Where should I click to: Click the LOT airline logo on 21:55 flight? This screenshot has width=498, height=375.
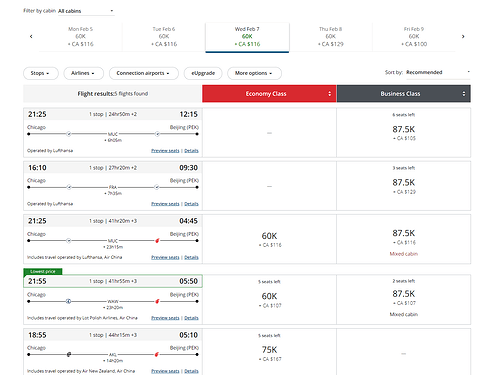click(68, 301)
